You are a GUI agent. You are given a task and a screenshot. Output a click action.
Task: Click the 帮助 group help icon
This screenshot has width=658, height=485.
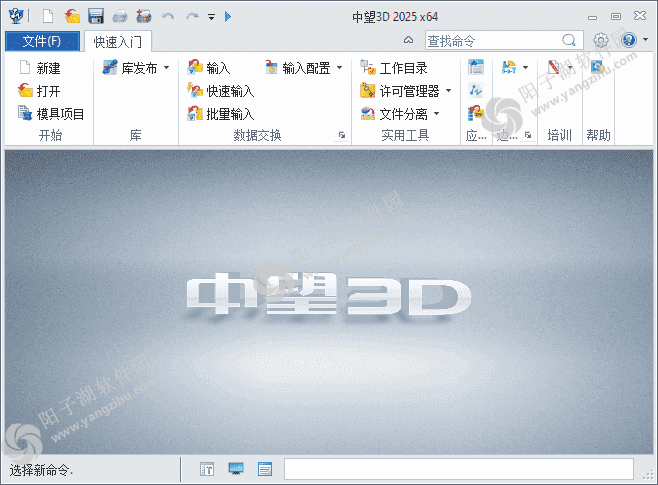click(597, 67)
